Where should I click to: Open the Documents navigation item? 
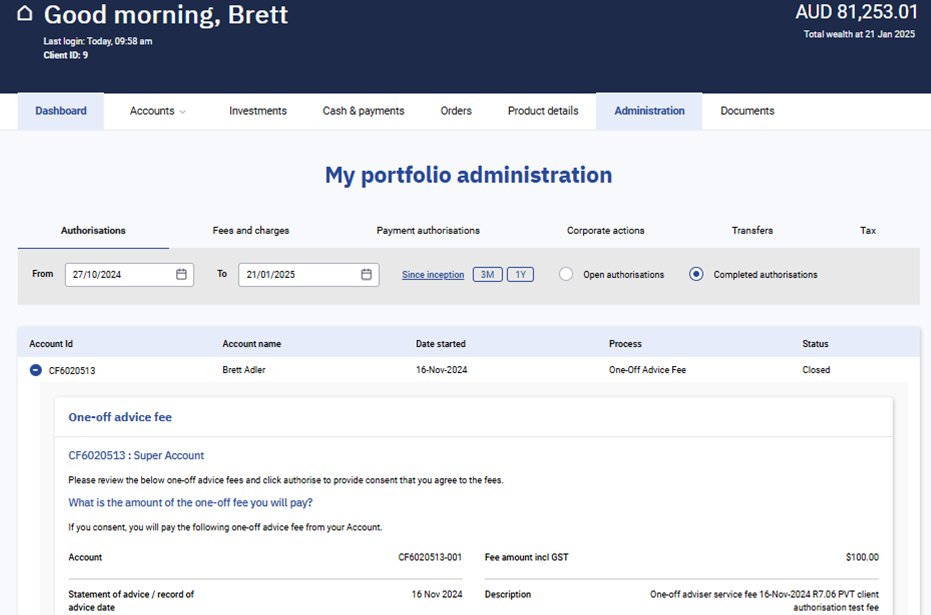click(747, 111)
